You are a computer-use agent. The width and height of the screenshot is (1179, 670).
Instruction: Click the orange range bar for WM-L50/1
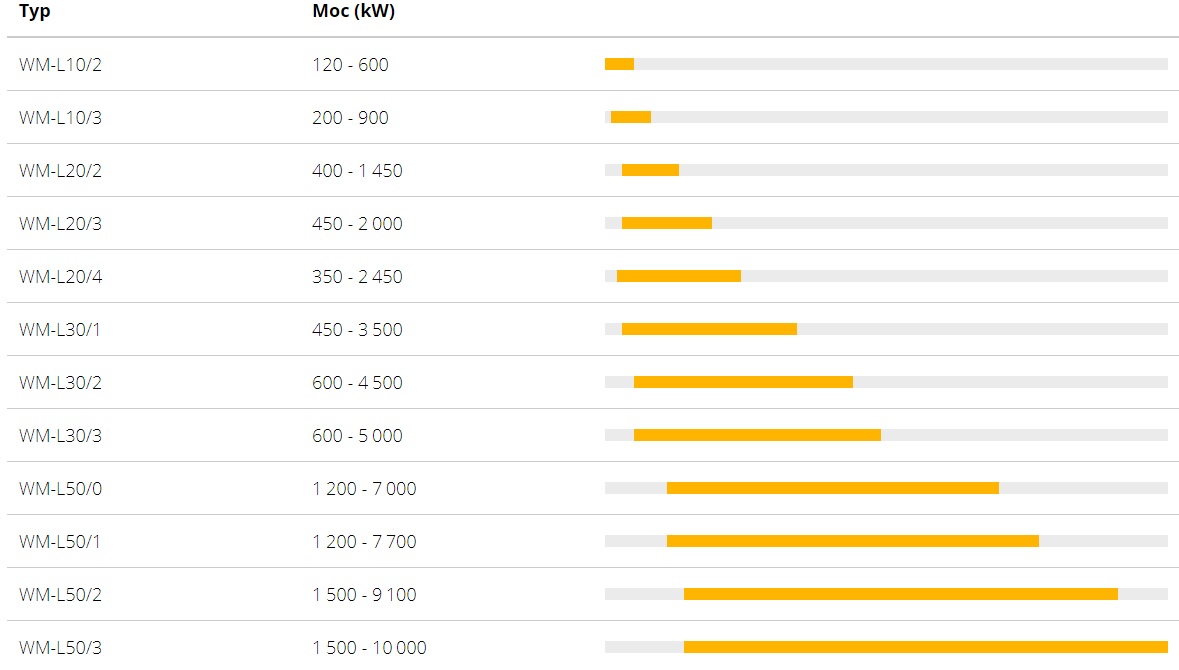tap(853, 541)
